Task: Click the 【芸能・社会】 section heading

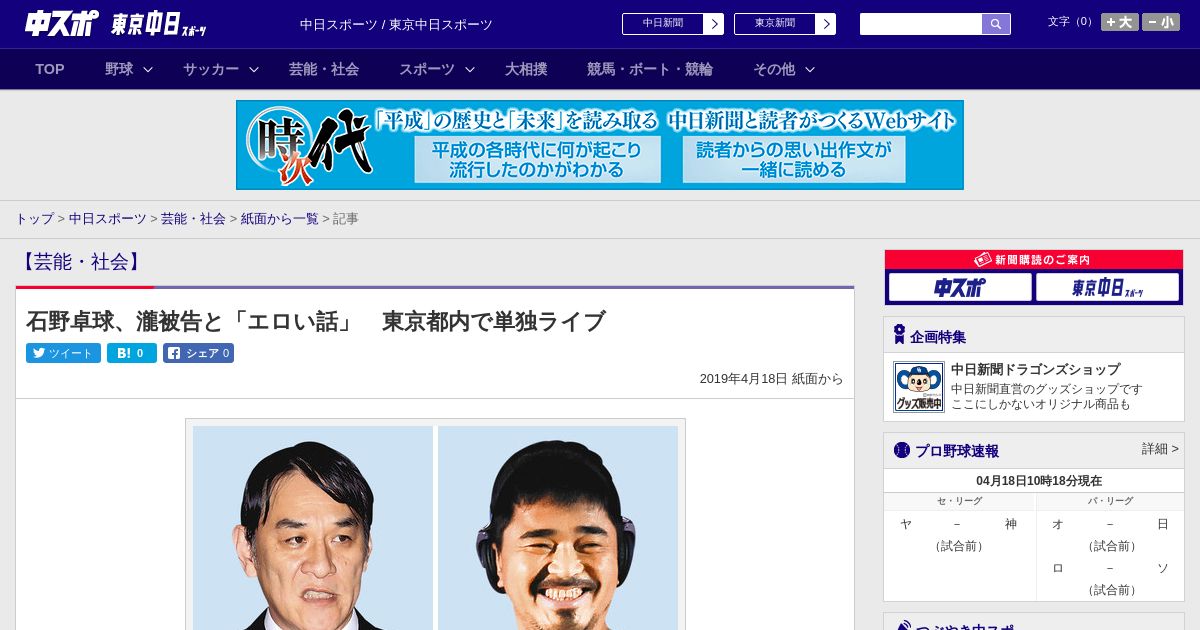Action: click(x=81, y=262)
